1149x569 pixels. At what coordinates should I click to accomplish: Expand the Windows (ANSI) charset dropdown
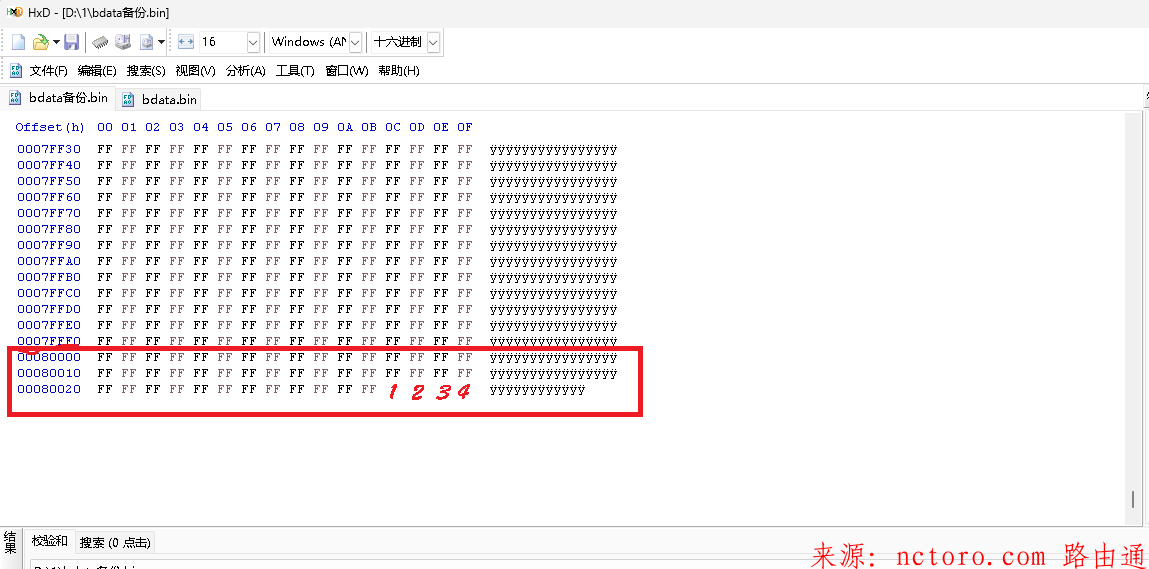(x=355, y=42)
